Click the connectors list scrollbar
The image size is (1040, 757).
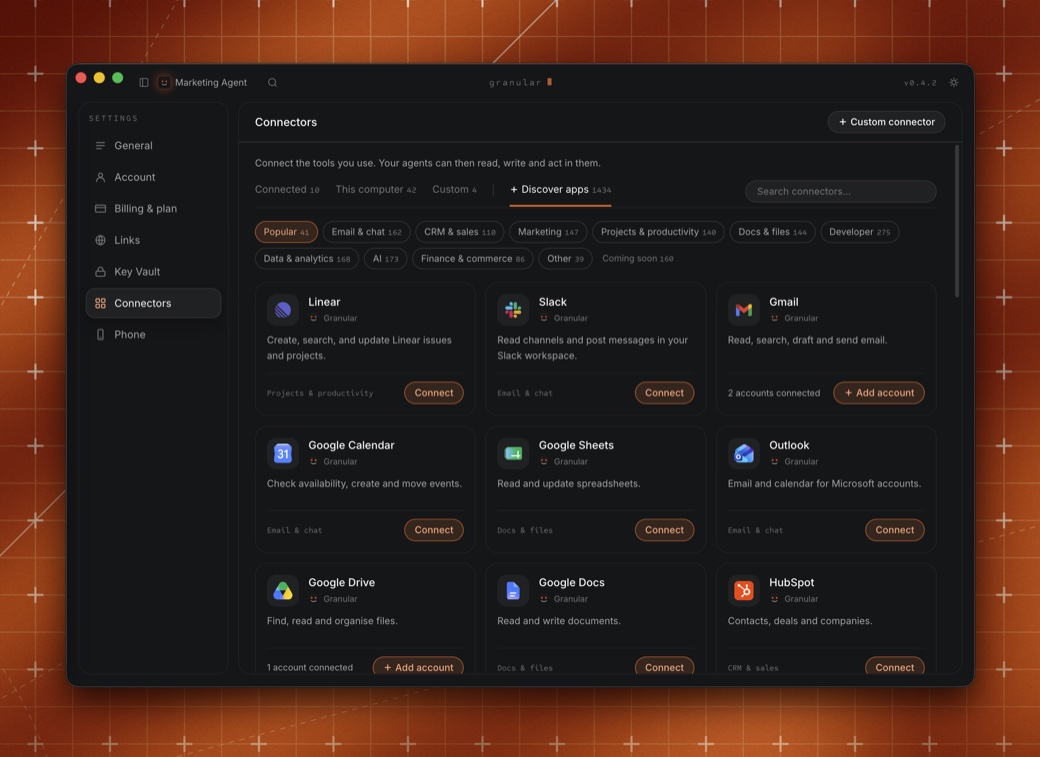coord(956,221)
